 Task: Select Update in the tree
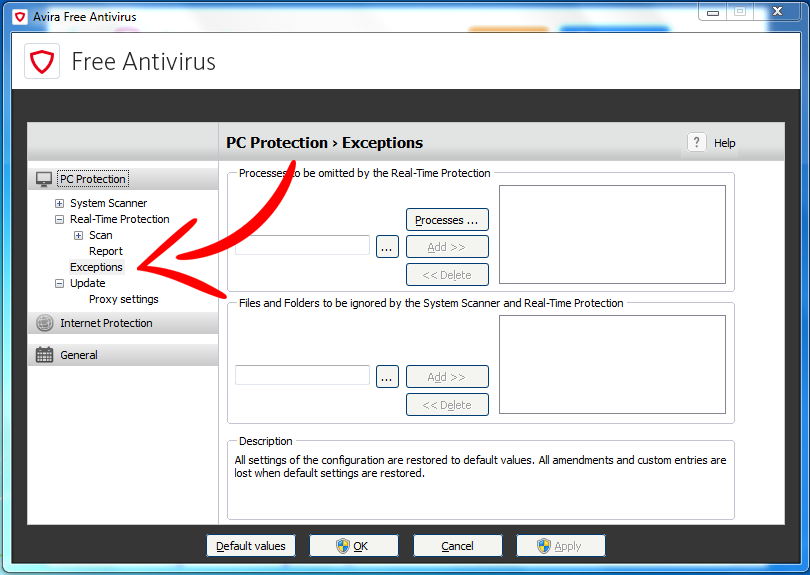(88, 283)
